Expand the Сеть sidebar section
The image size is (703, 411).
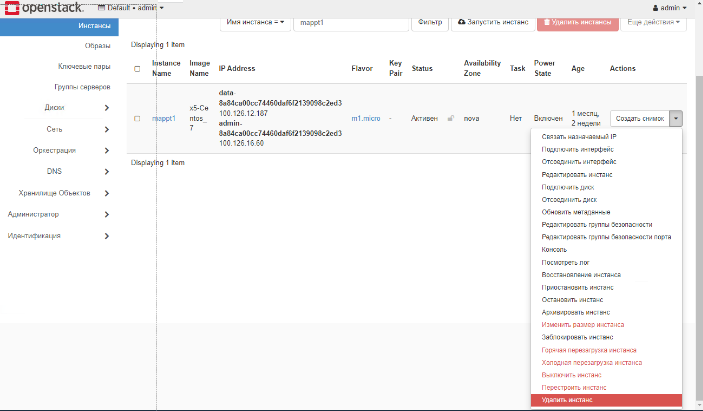[x=106, y=129]
